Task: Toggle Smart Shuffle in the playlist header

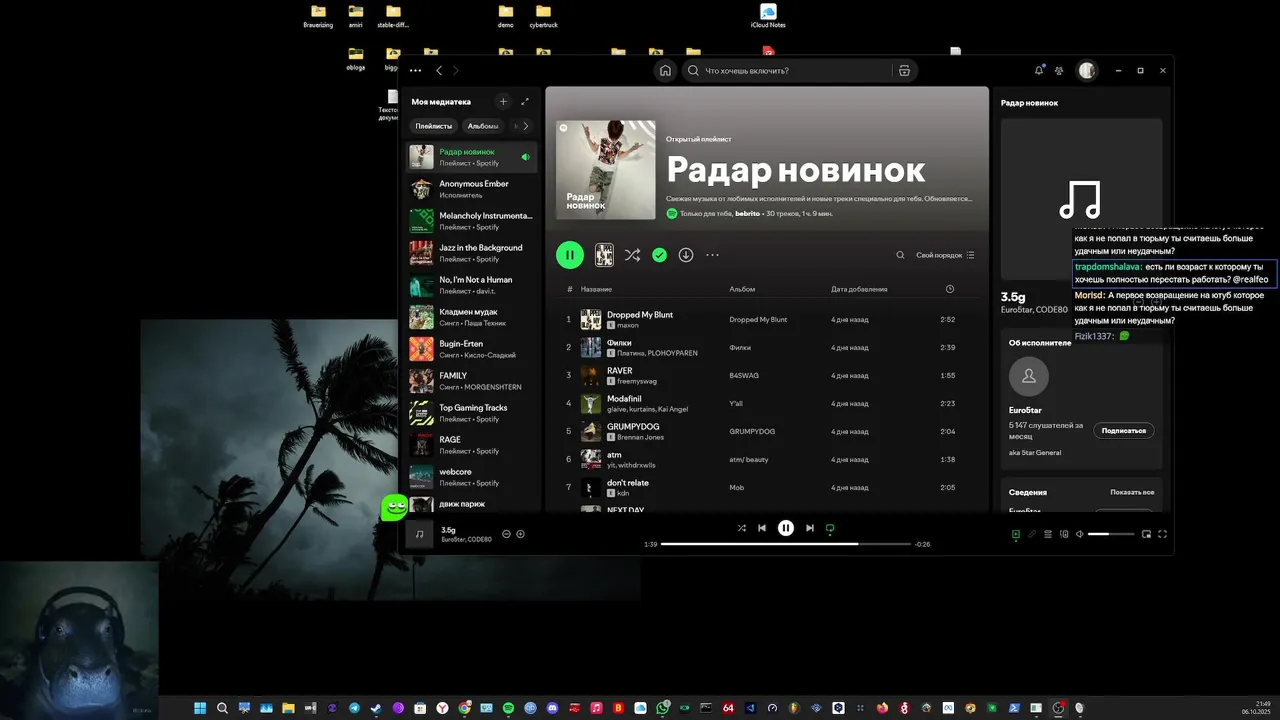Action: [632, 255]
